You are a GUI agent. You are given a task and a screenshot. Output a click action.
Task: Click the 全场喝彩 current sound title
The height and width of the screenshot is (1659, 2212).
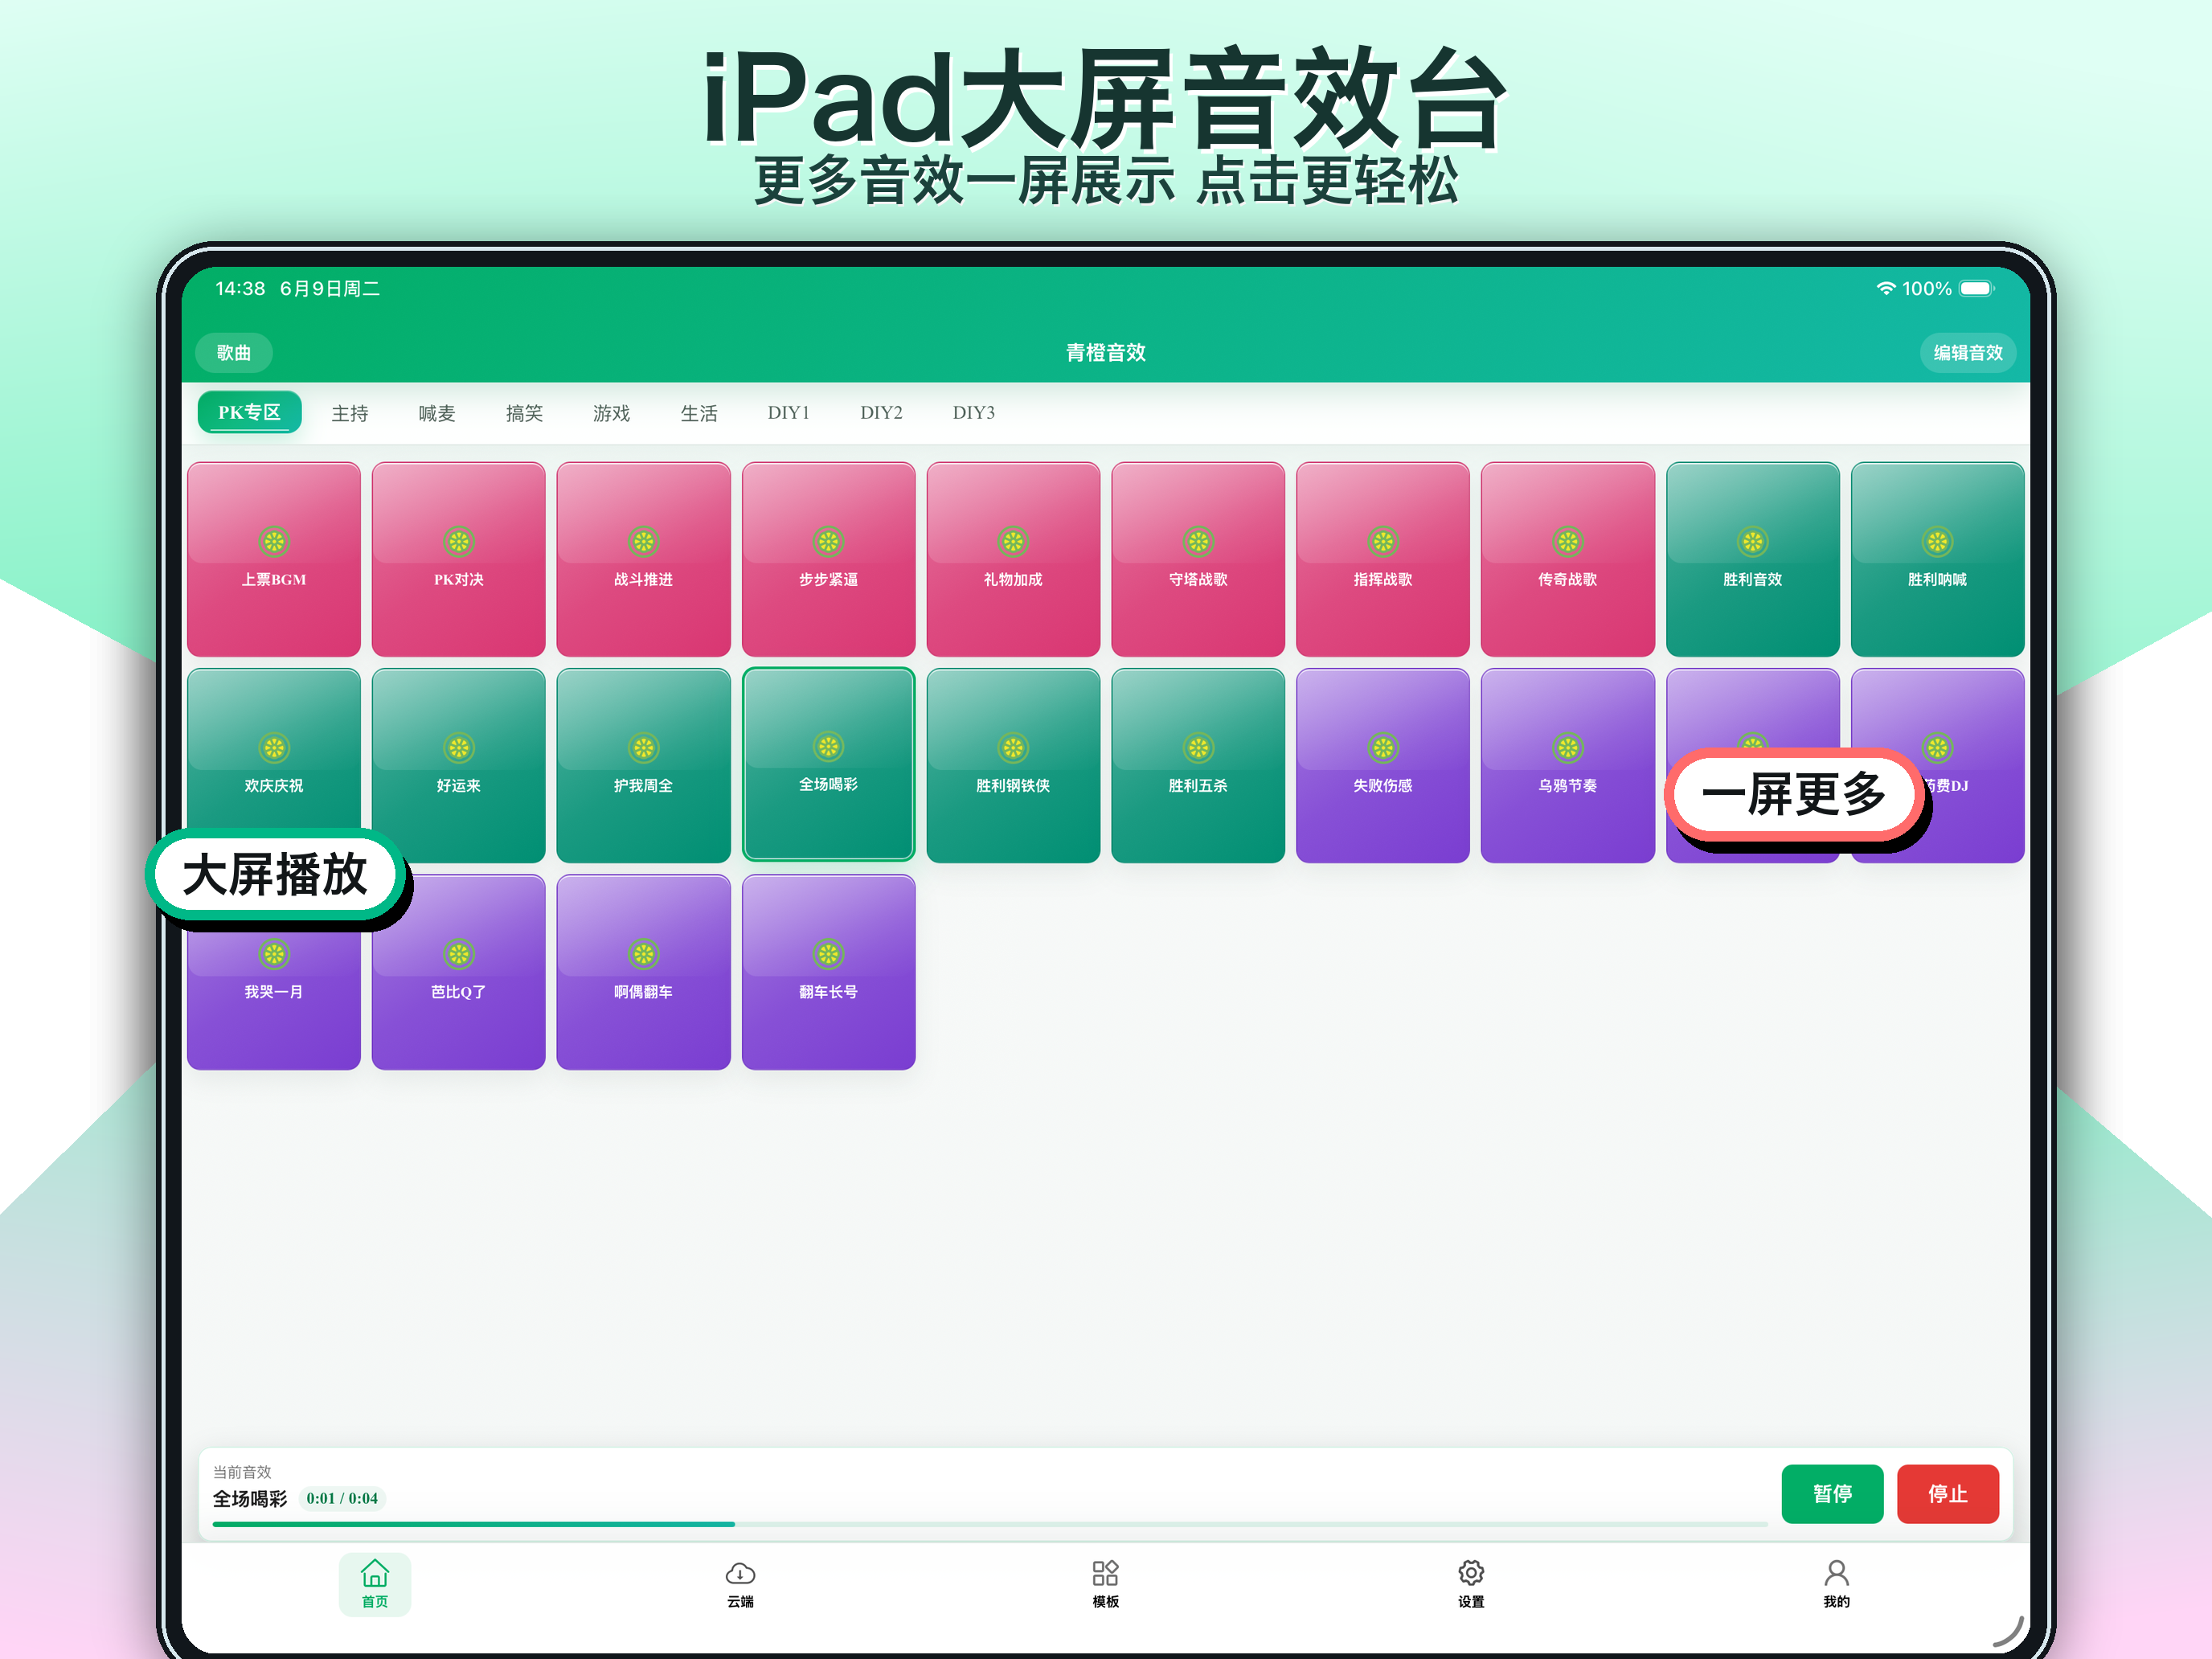(250, 1498)
